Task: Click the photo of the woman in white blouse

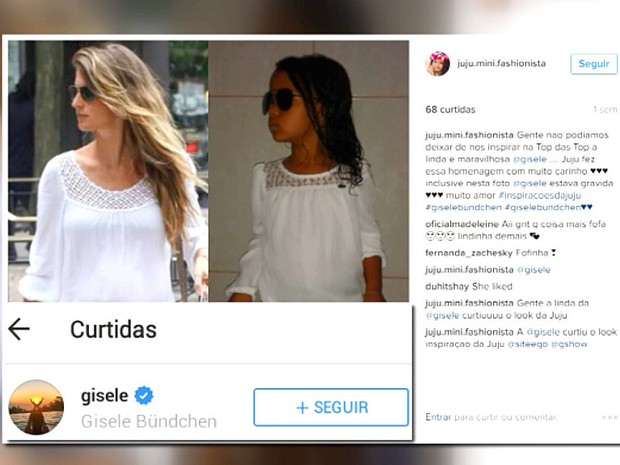Action: 108,171
